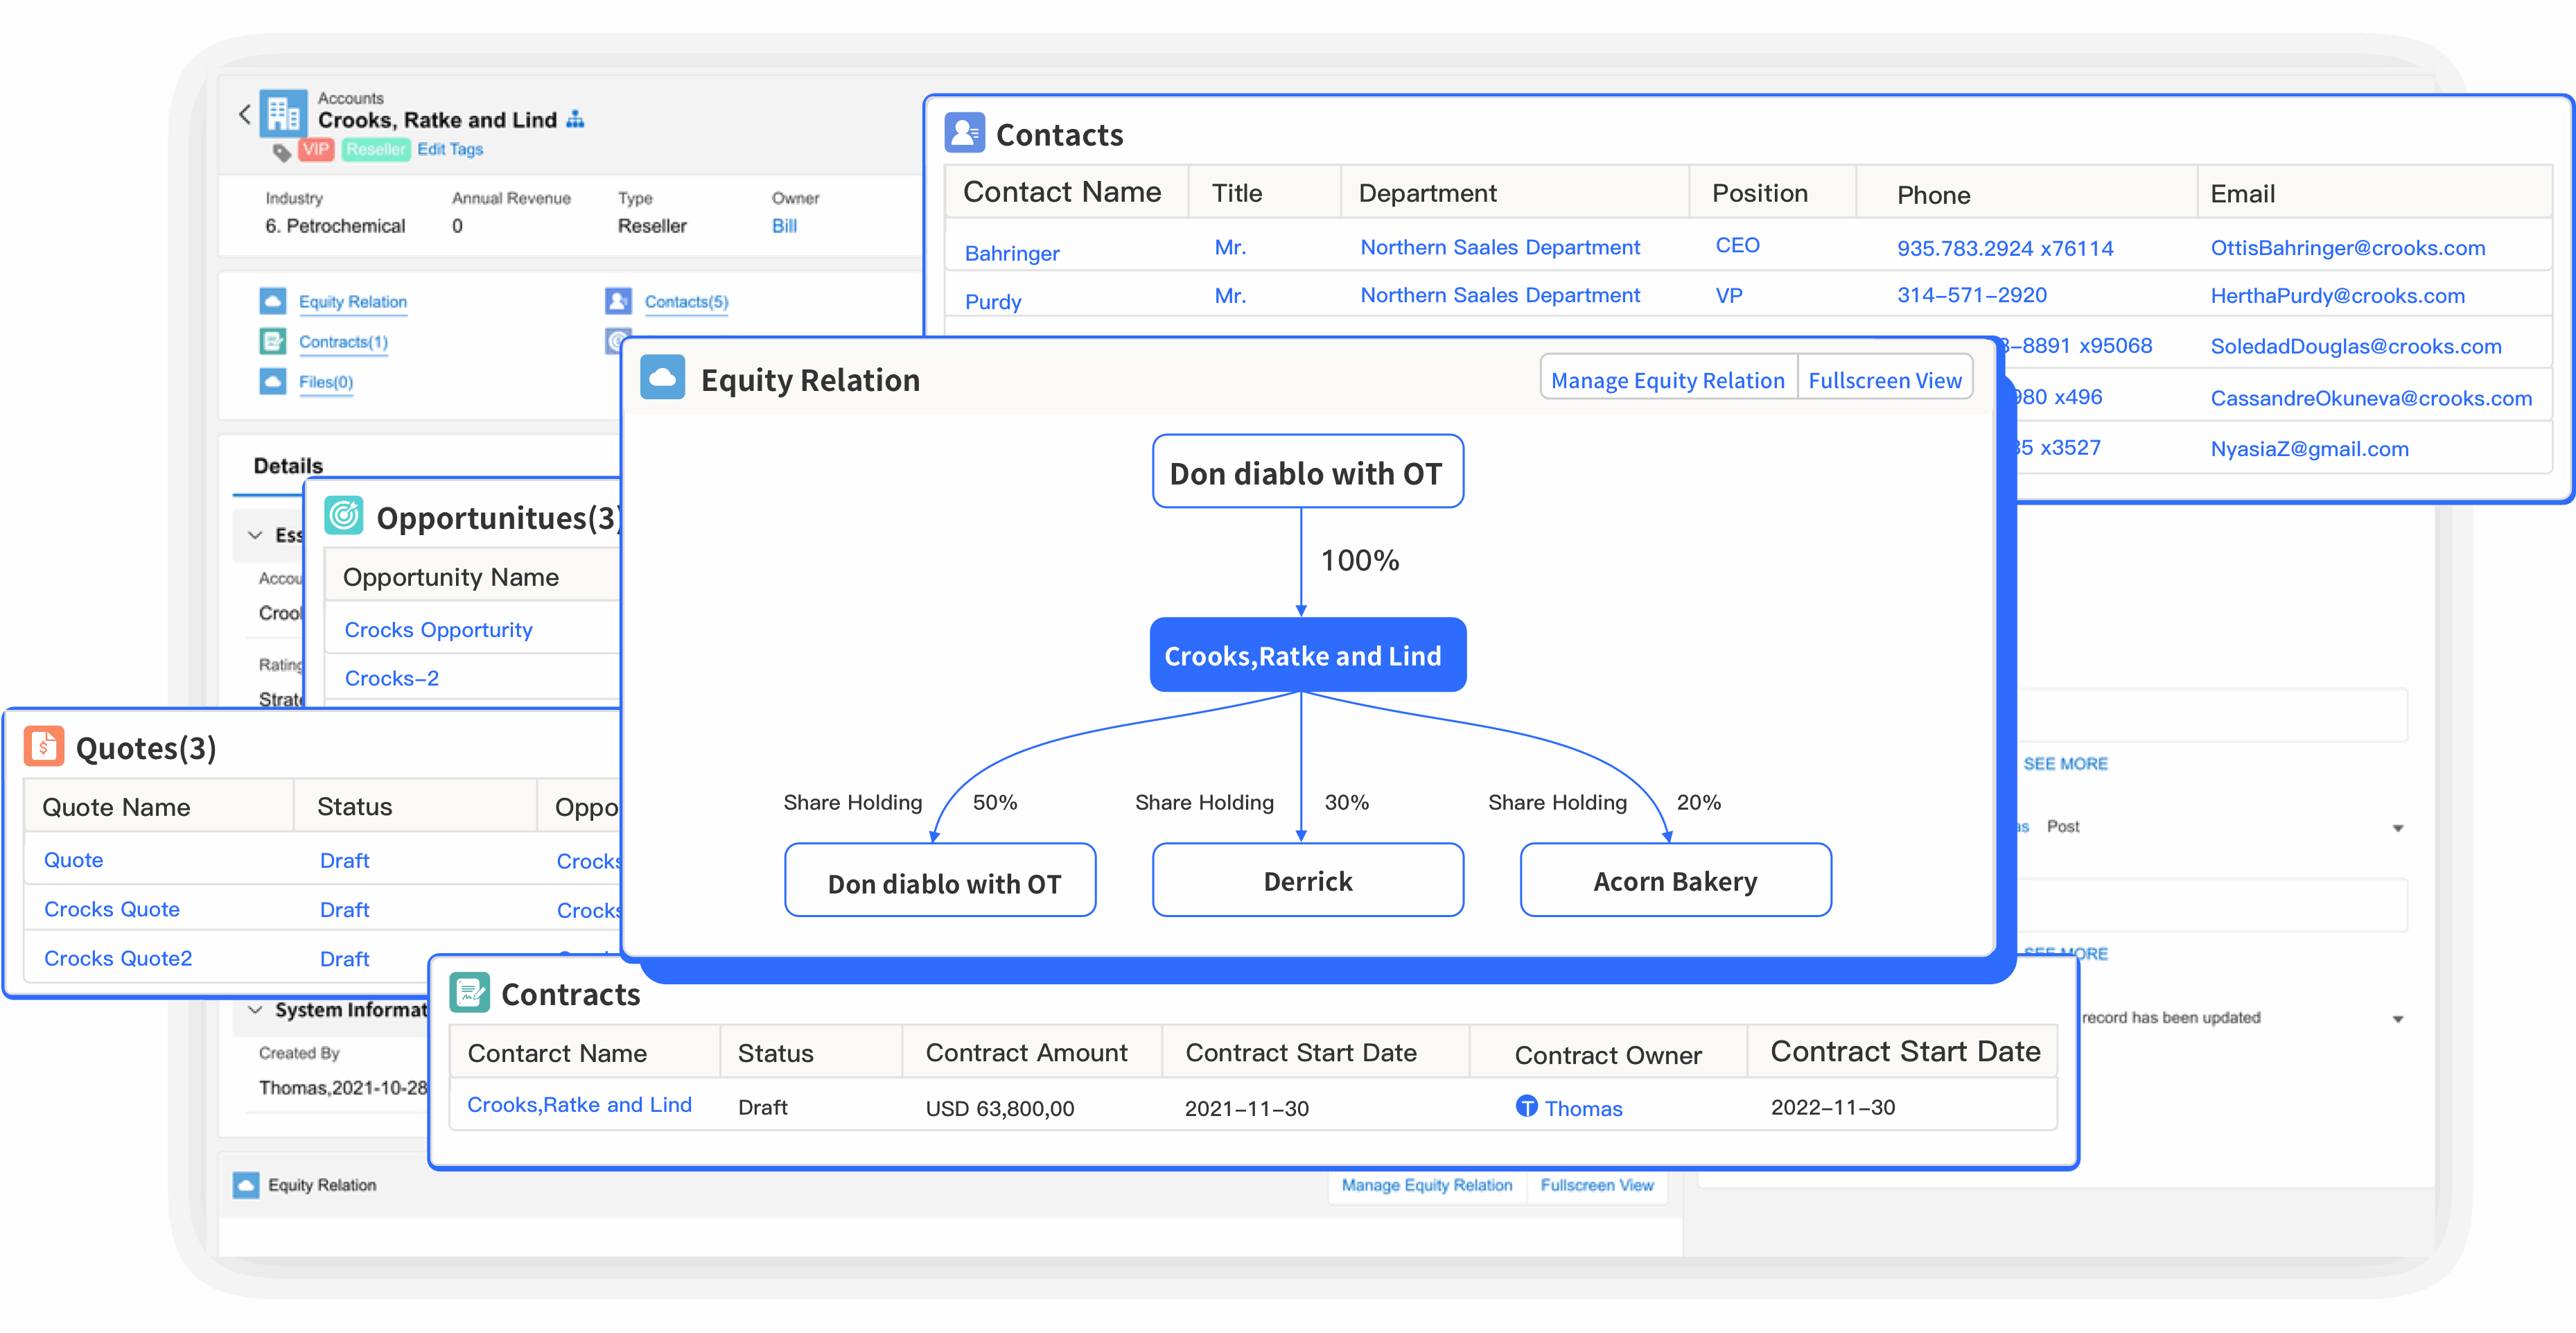Click the Contacts panel header icon
2576x1333 pixels.
tap(965, 133)
